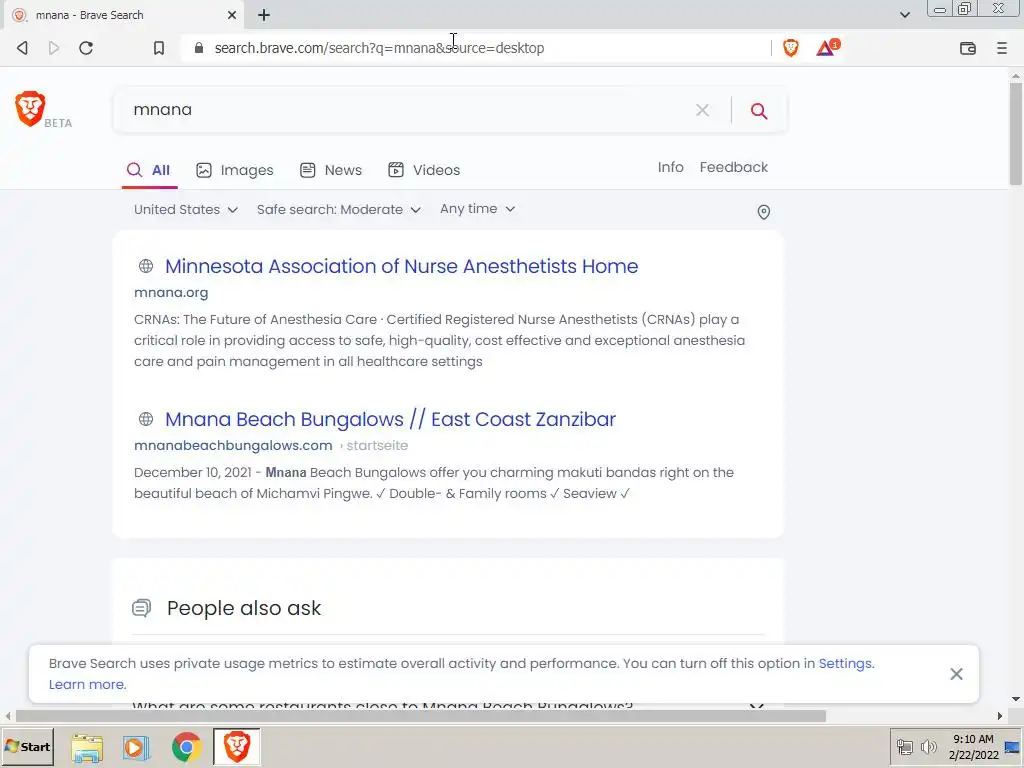Viewport: 1024px width, 768px height.
Task: Expand the Safe search: Moderate dropdown
Action: coord(338,210)
